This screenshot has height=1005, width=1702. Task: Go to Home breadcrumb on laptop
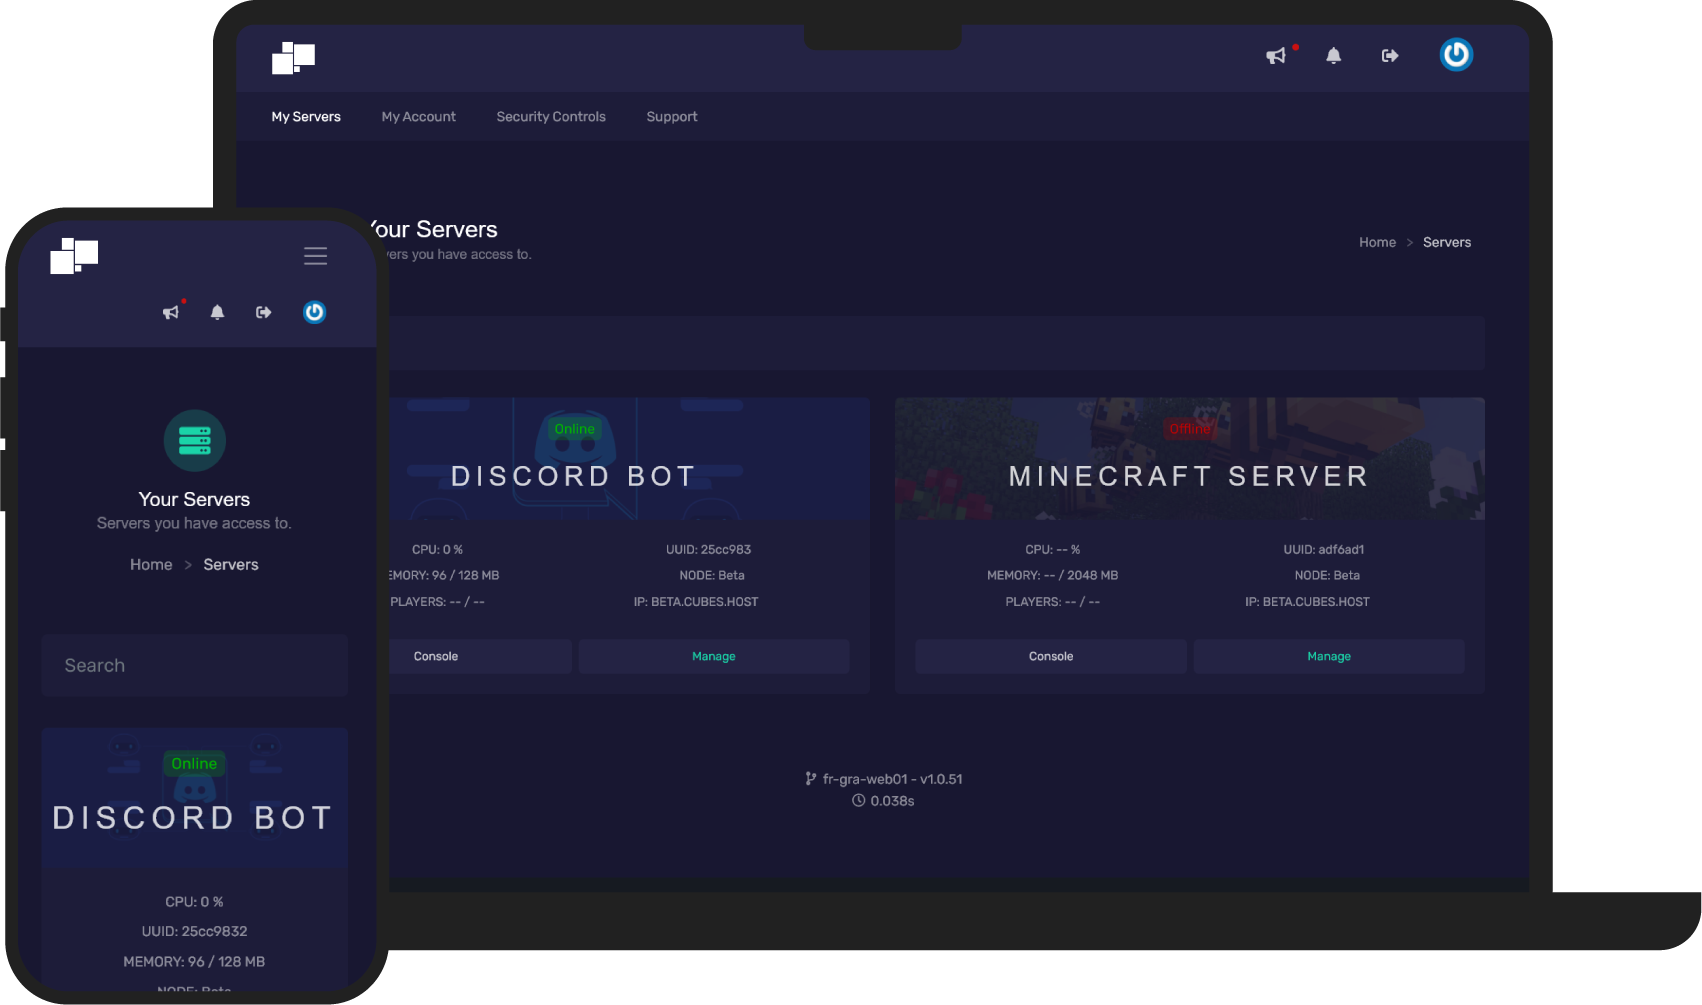coord(1377,242)
